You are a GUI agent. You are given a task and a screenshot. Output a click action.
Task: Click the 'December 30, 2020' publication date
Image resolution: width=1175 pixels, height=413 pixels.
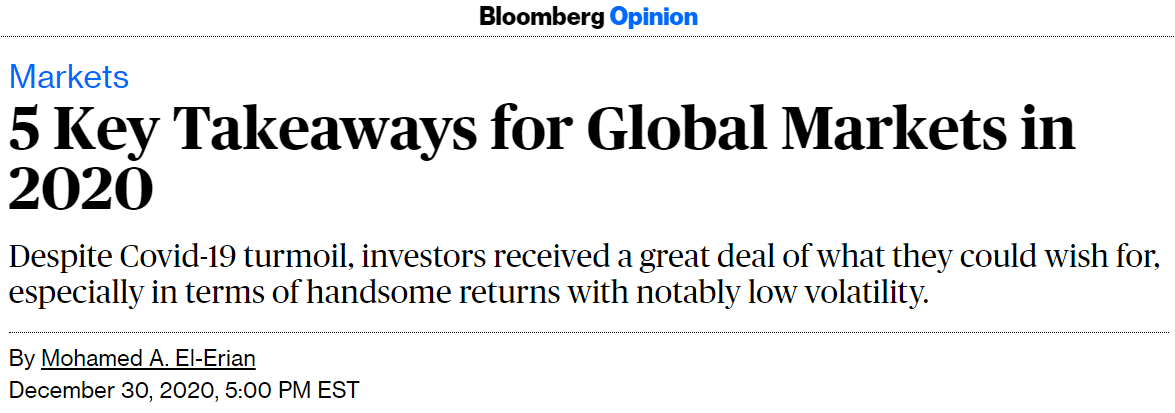pyautogui.click(x=112, y=391)
